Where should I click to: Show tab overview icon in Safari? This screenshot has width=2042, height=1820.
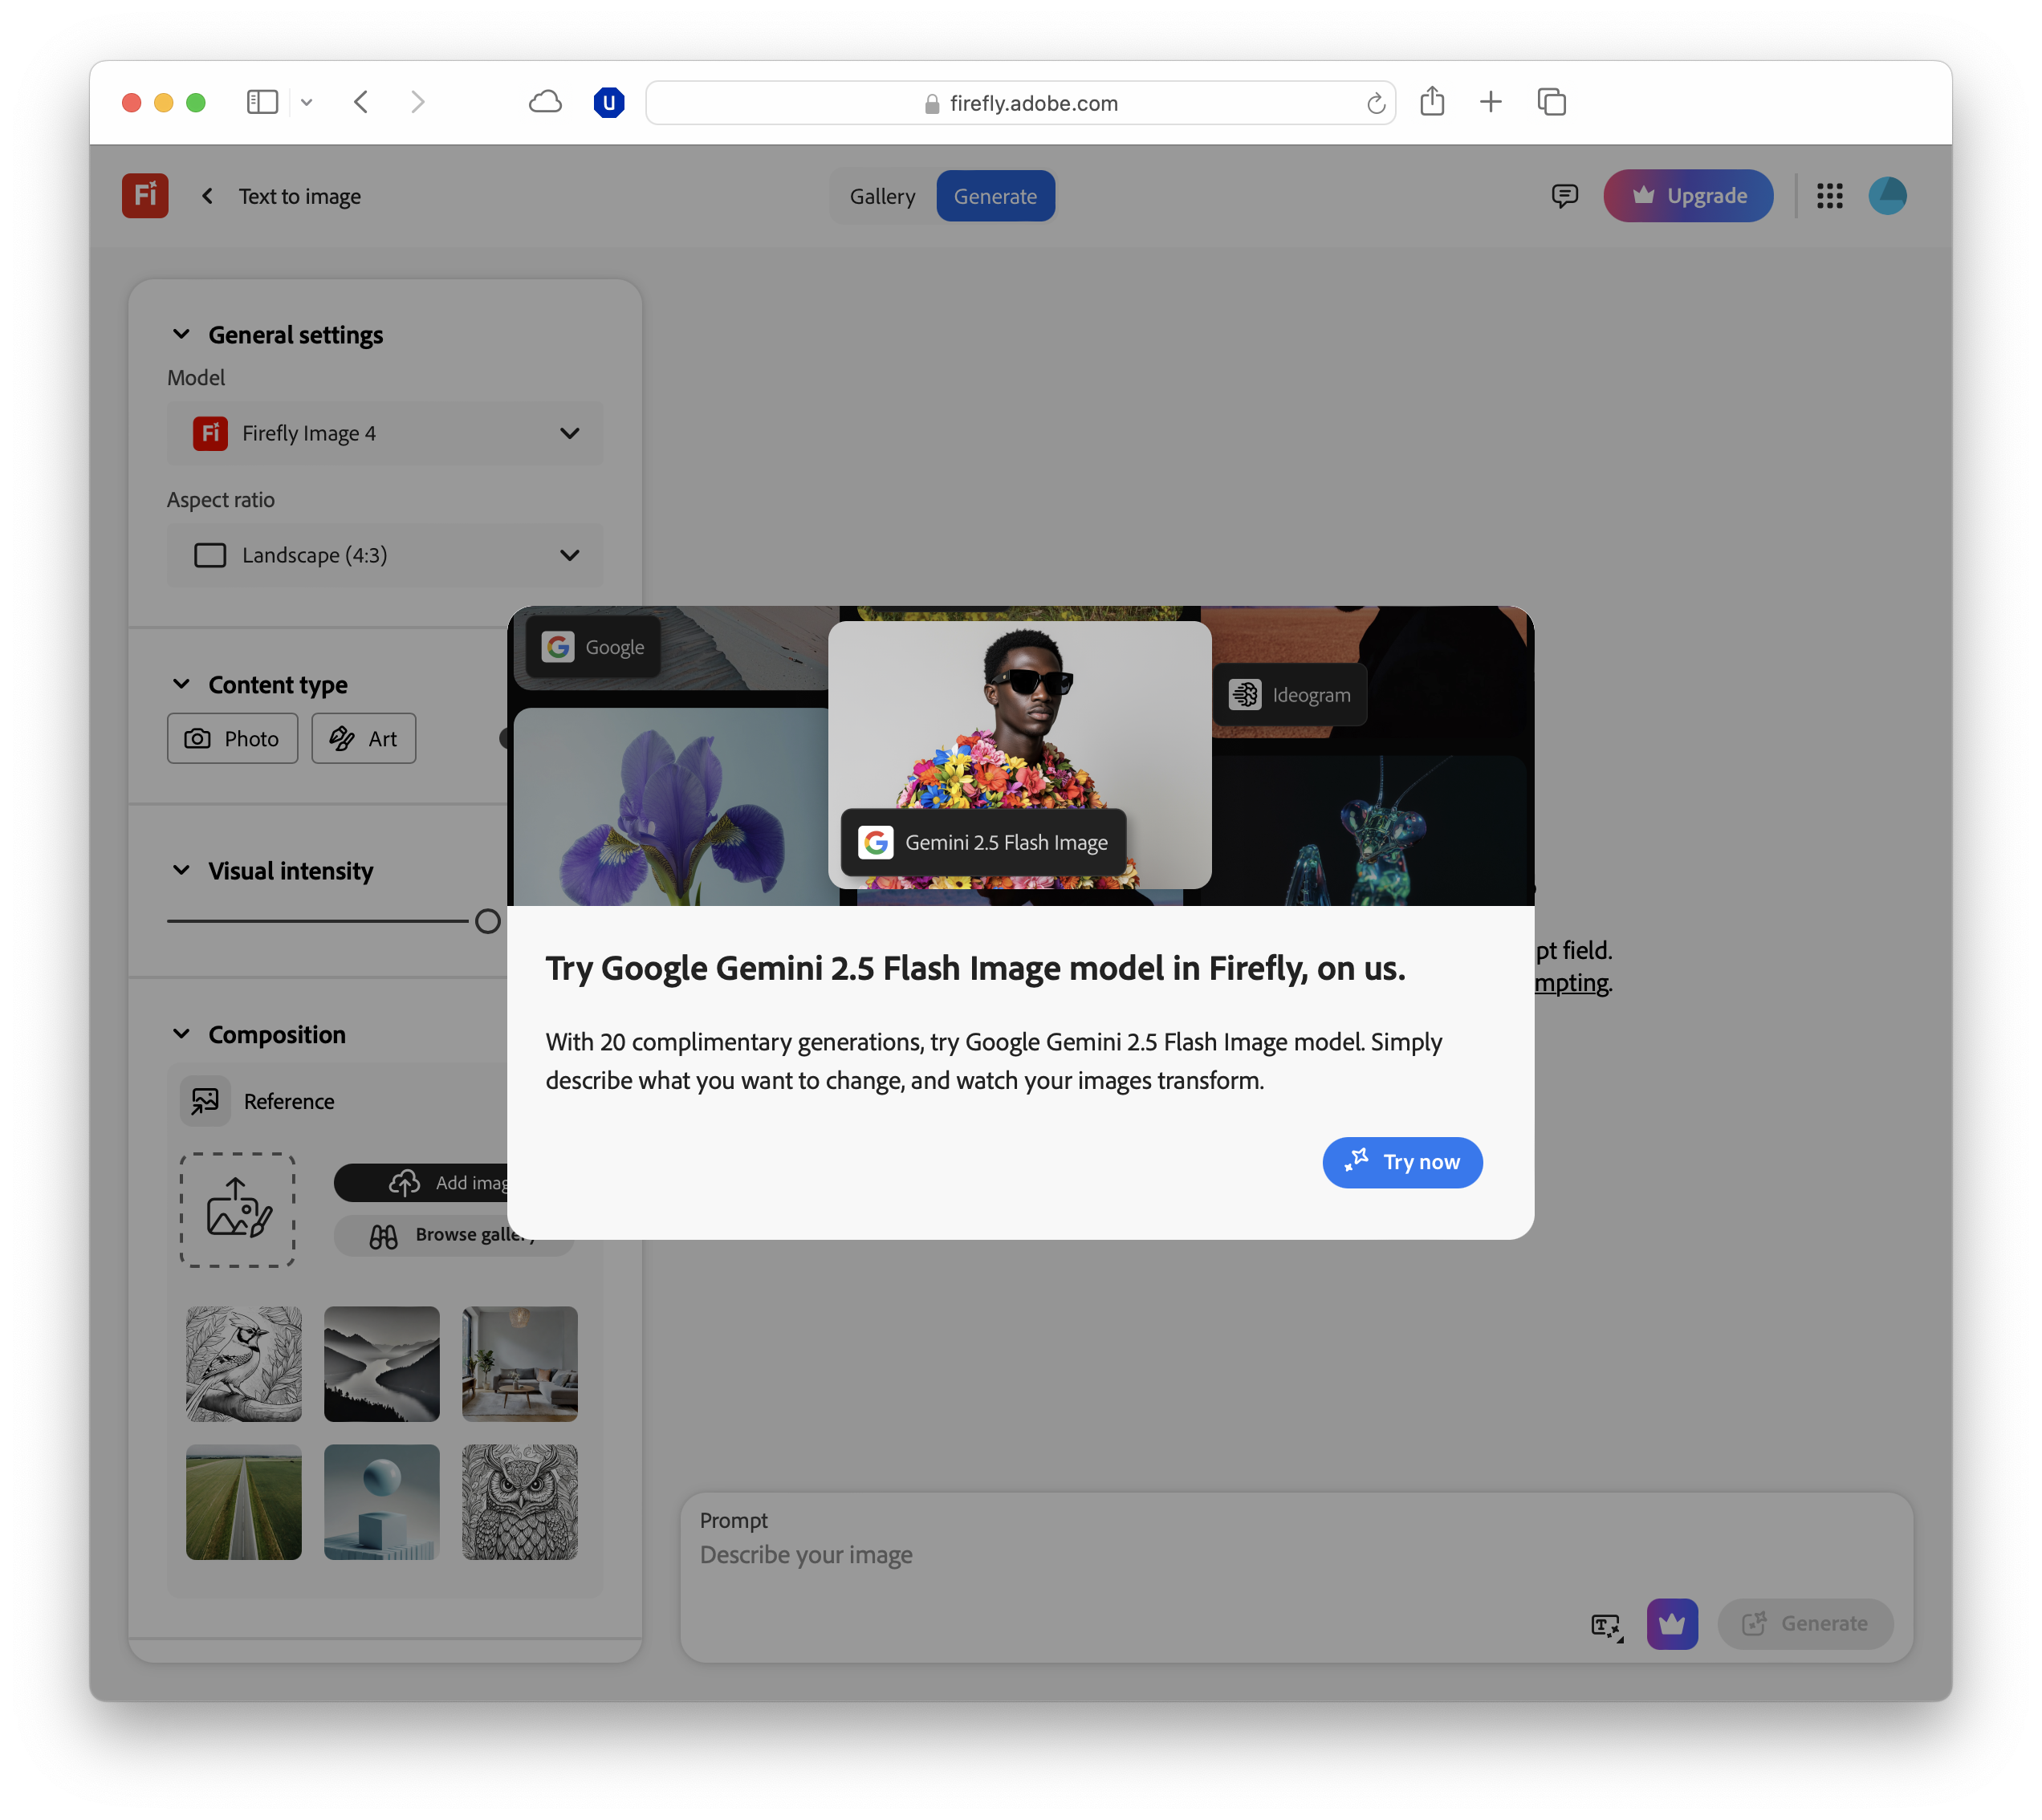click(x=1551, y=102)
